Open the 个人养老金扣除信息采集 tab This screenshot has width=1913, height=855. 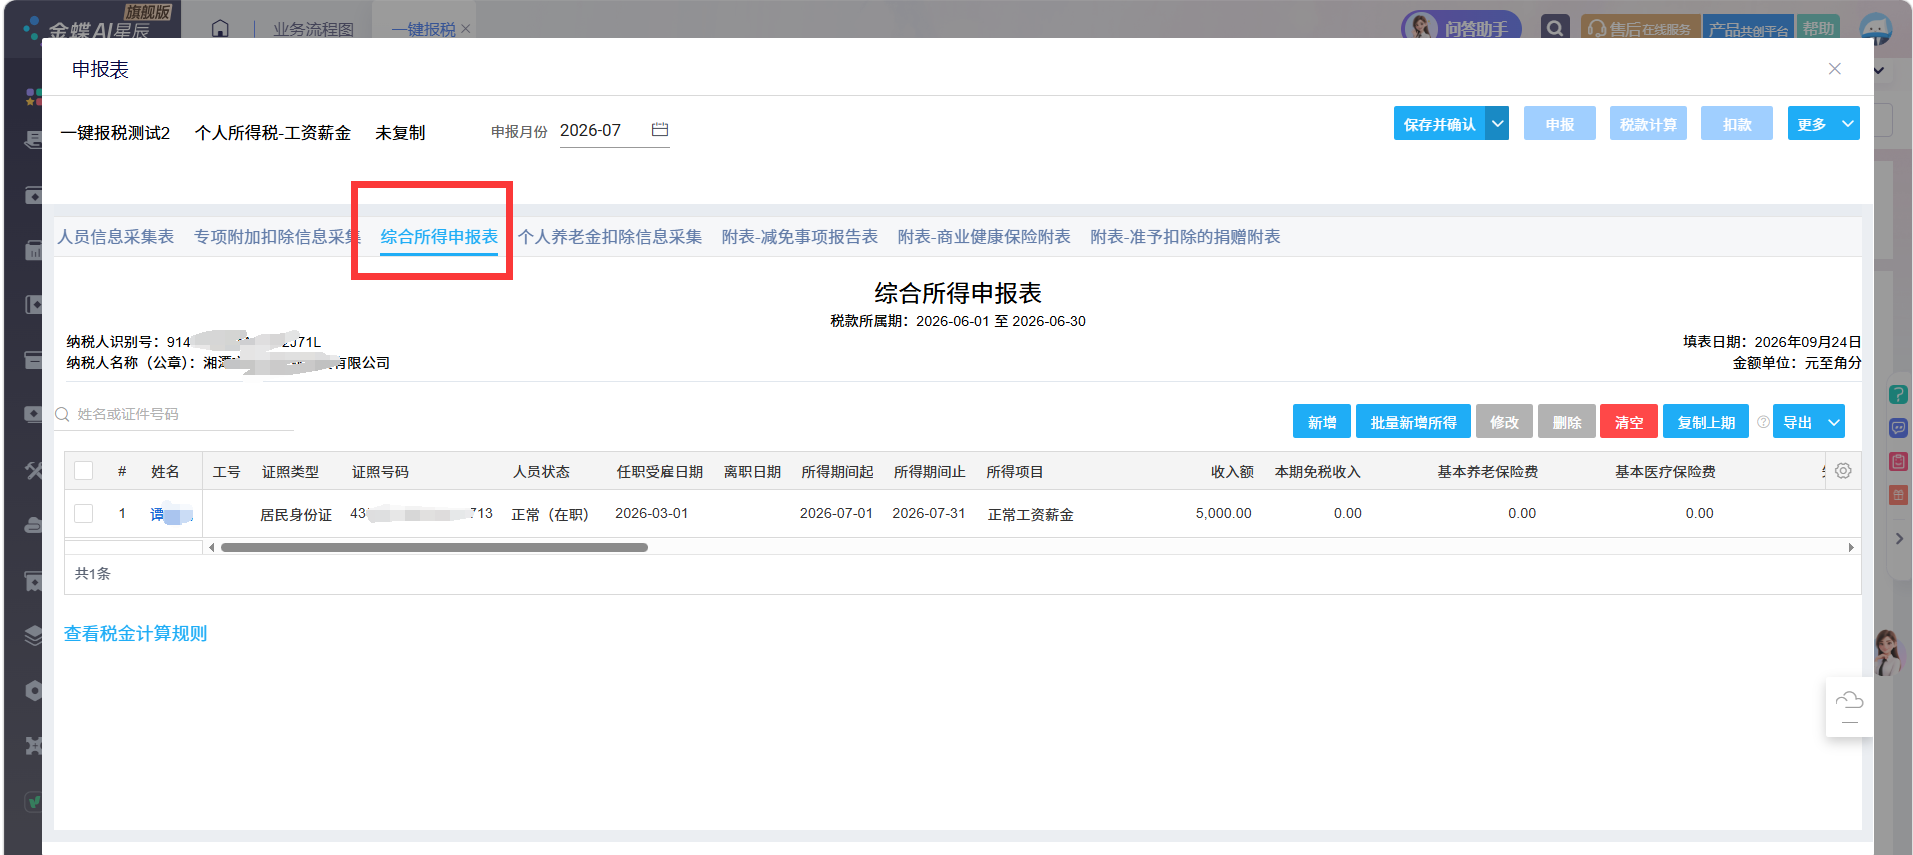pos(610,237)
